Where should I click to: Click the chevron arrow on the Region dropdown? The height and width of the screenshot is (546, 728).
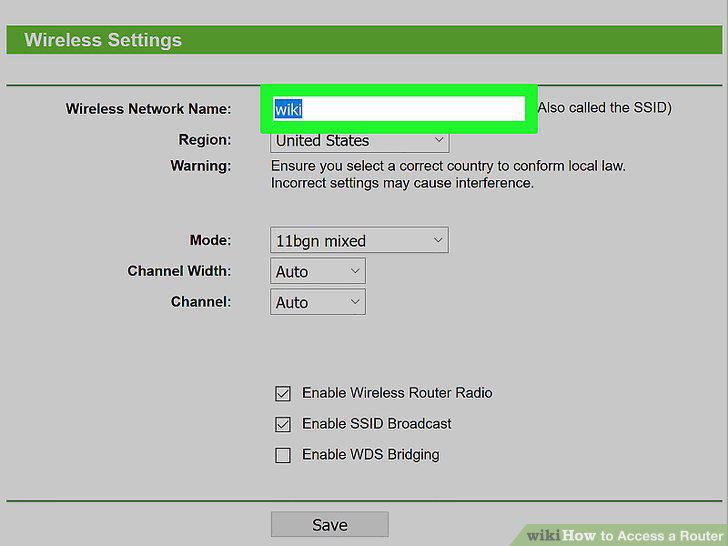pyautogui.click(x=439, y=139)
